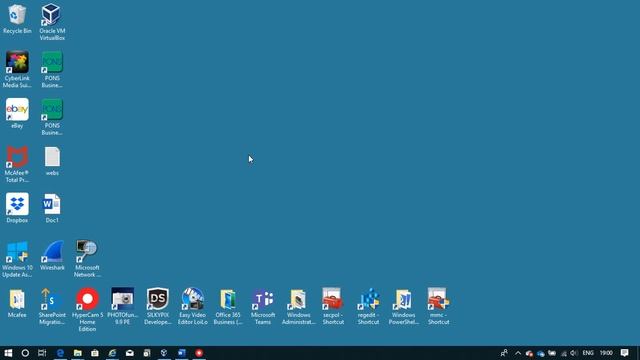
Task: Expand hidden system tray icons chevron
Action: [518, 353]
